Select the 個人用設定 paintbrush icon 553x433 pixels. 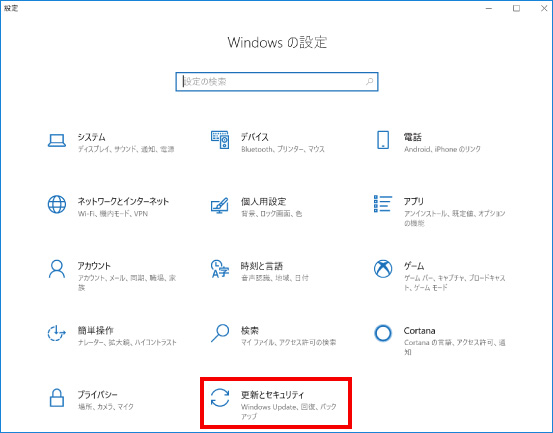click(220, 205)
